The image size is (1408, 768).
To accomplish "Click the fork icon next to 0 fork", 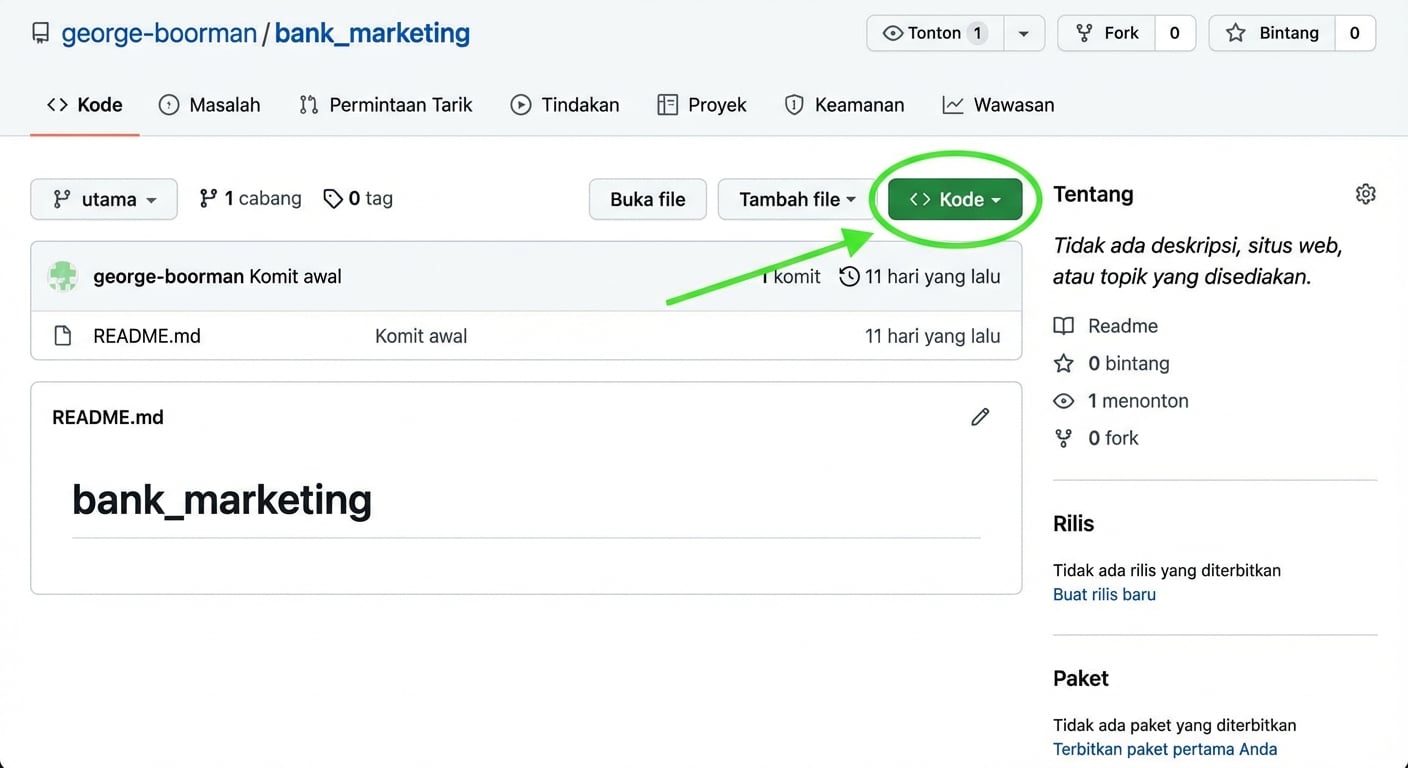I will [1064, 438].
